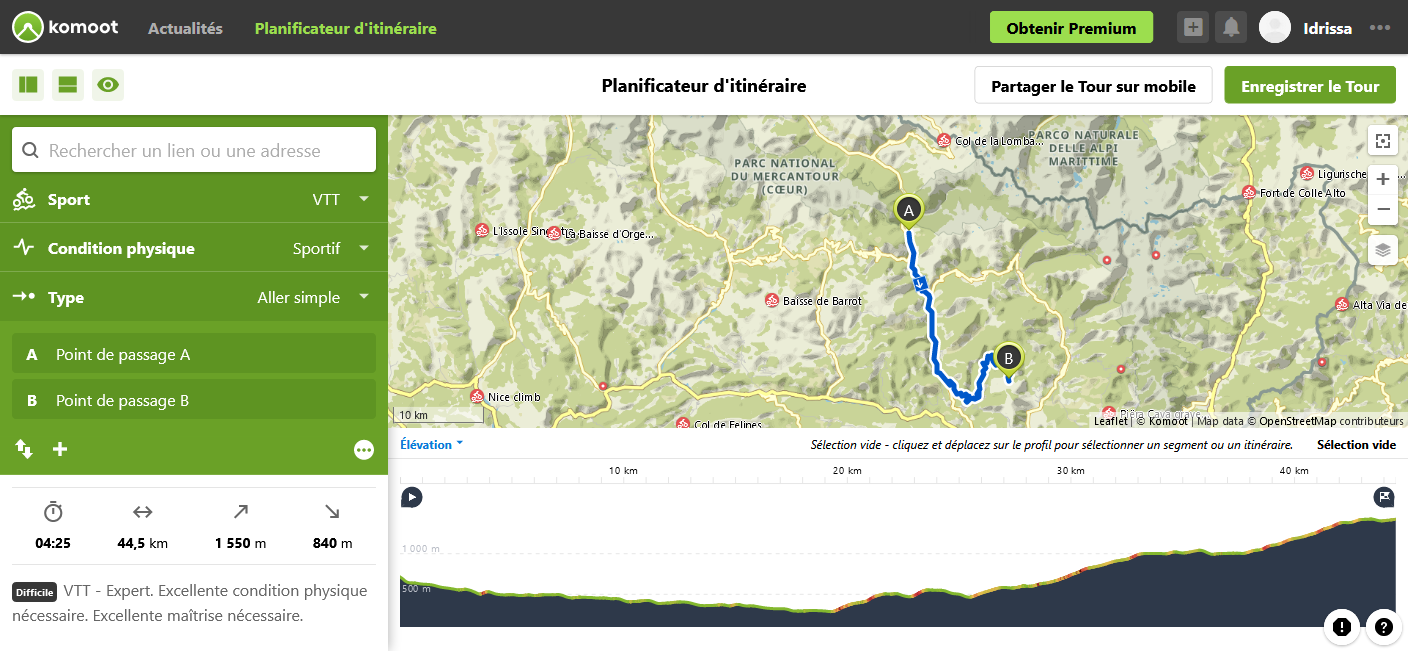Image resolution: width=1408 pixels, height=652 pixels.
Task: Click the plus icon in top bar
Action: [x=1192, y=28]
